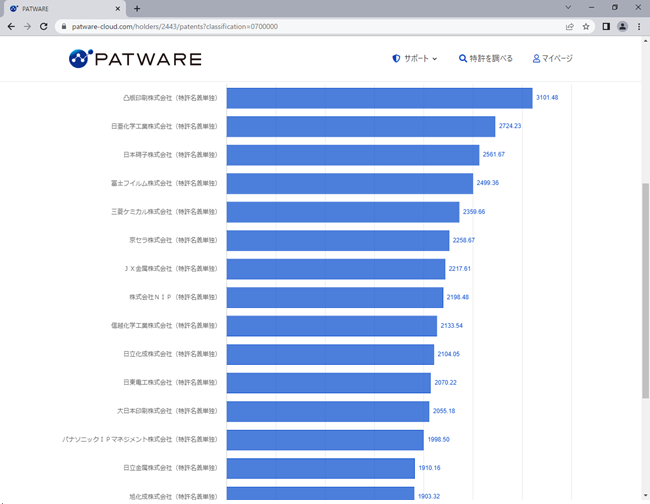The image size is (650, 504).
Task: Click the bar valued 2104.05
Action: point(330,354)
